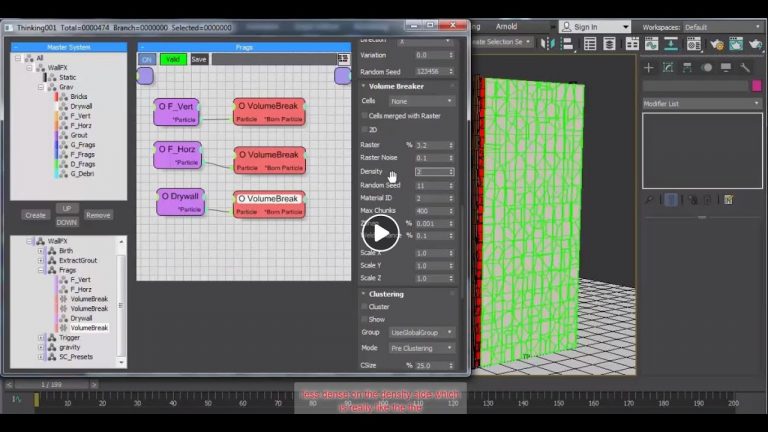Click the time slider at frame 1/199
The height and width of the screenshot is (432, 768).
(x=51, y=385)
